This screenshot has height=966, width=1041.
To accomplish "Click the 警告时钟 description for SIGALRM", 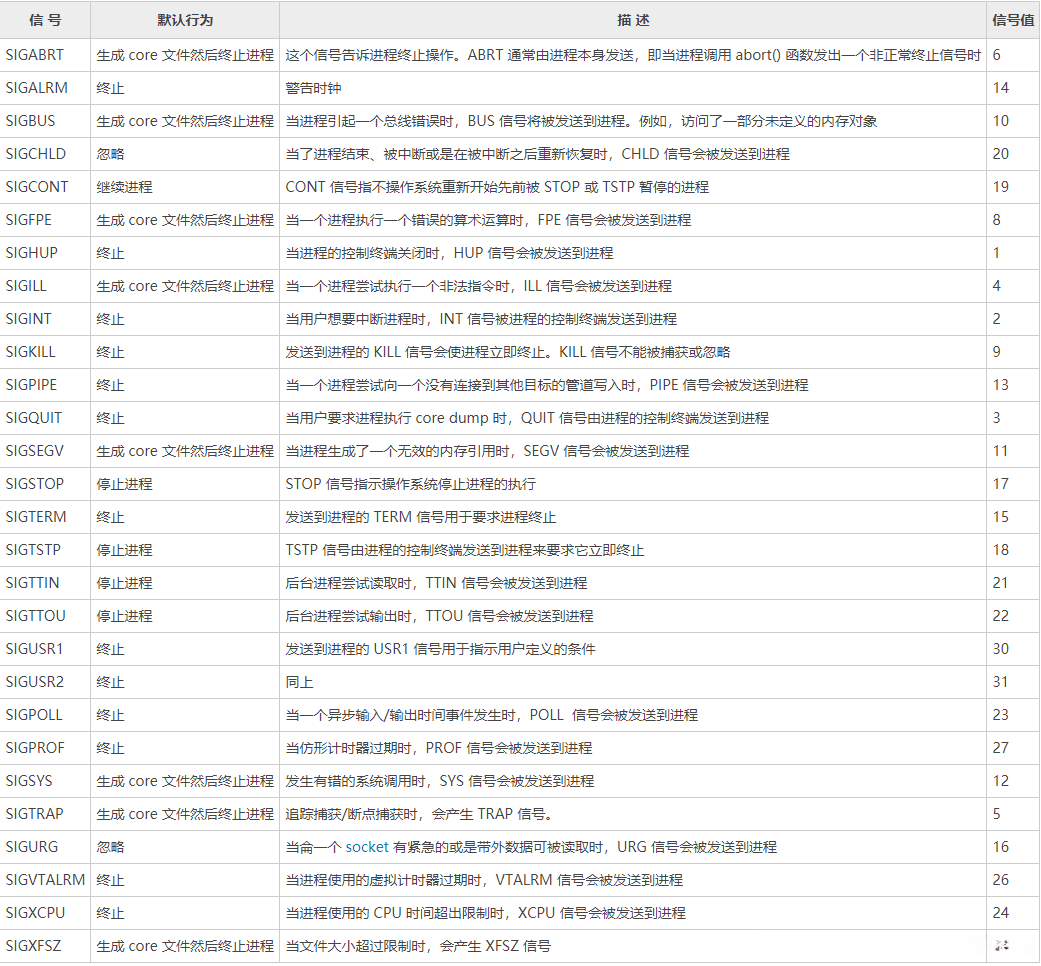I will tap(313, 88).
